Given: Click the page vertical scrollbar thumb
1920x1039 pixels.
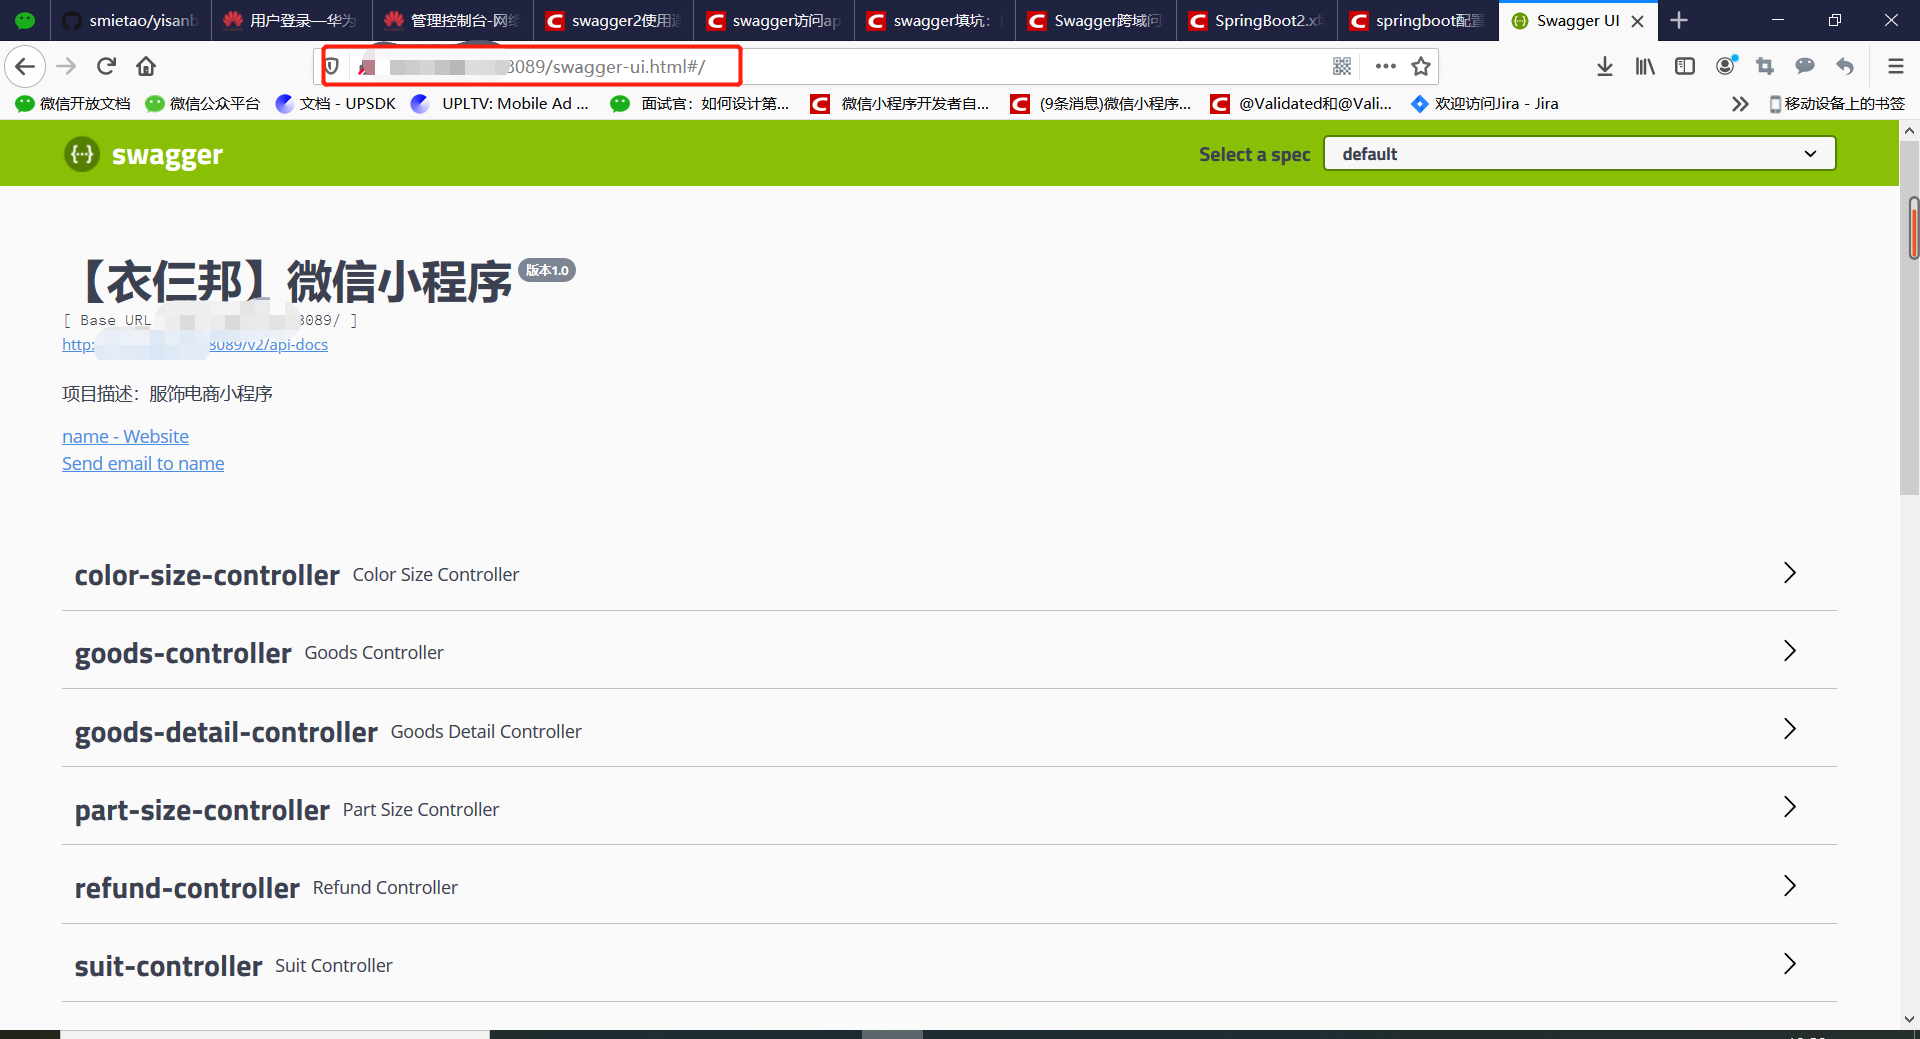Looking at the screenshot, I should tap(1910, 318).
